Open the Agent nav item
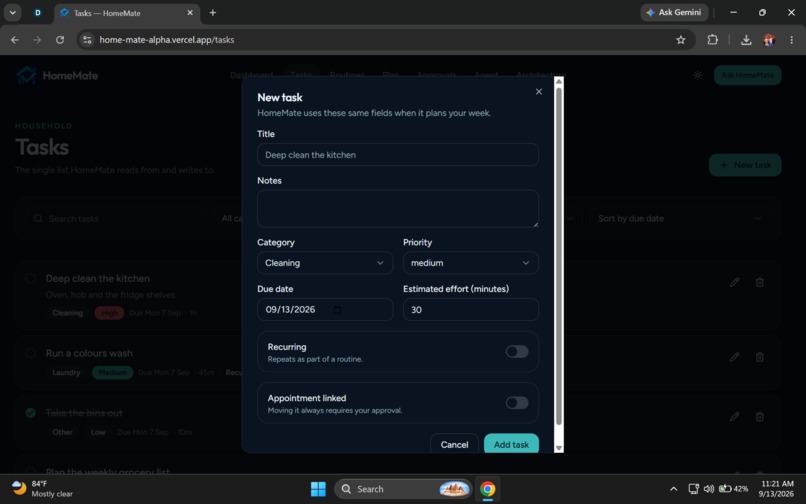806x504 pixels. (x=486, y=75)
